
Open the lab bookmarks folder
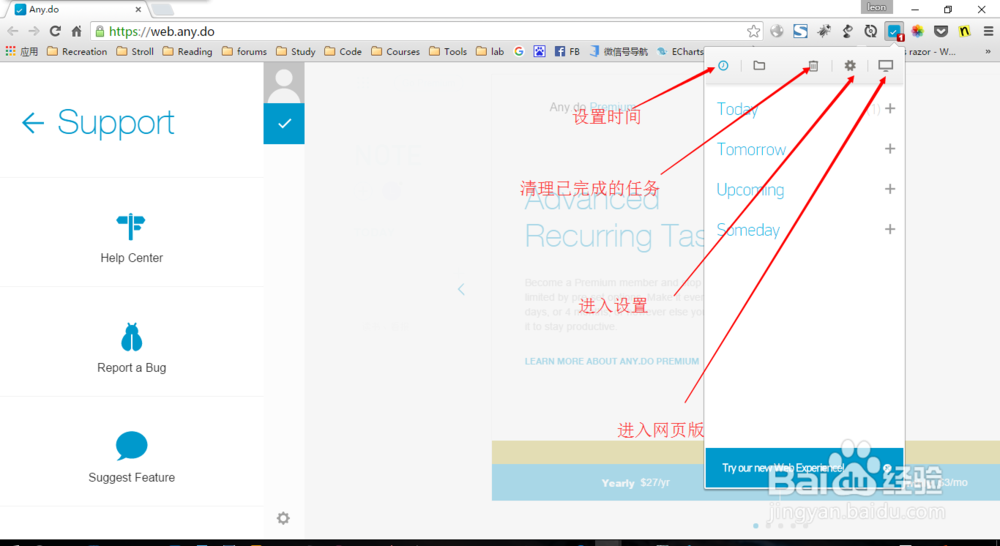pyautogui.click(x=490, y=52)
